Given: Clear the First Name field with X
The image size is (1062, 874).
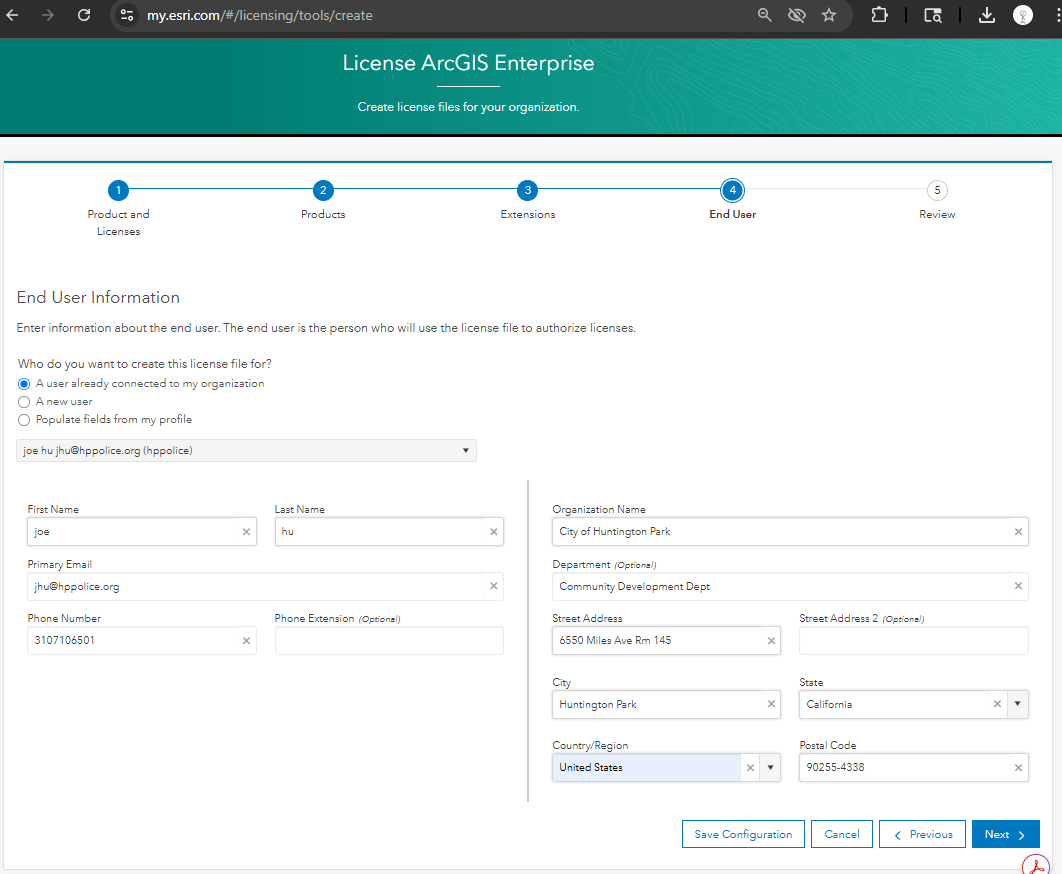Looking at the screenshot, I should click(246, 532).
